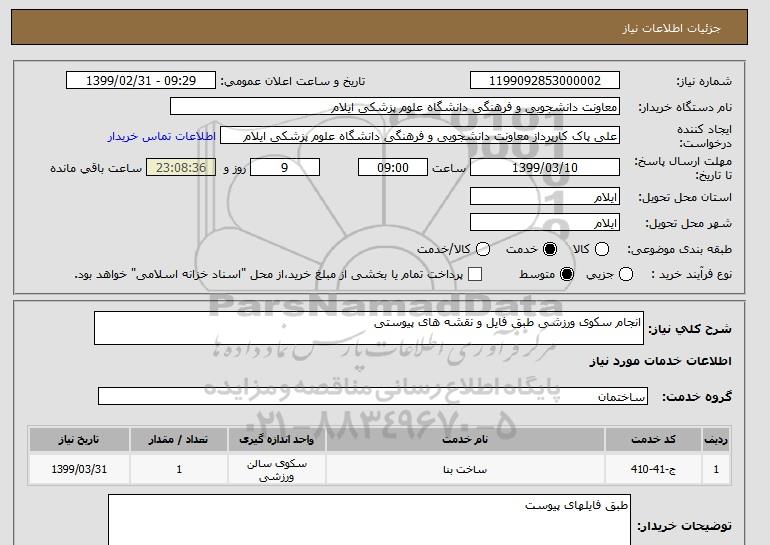Select the خدمت radio button
The width and height of the screenshot is (770, 545).
pos(550,249)
